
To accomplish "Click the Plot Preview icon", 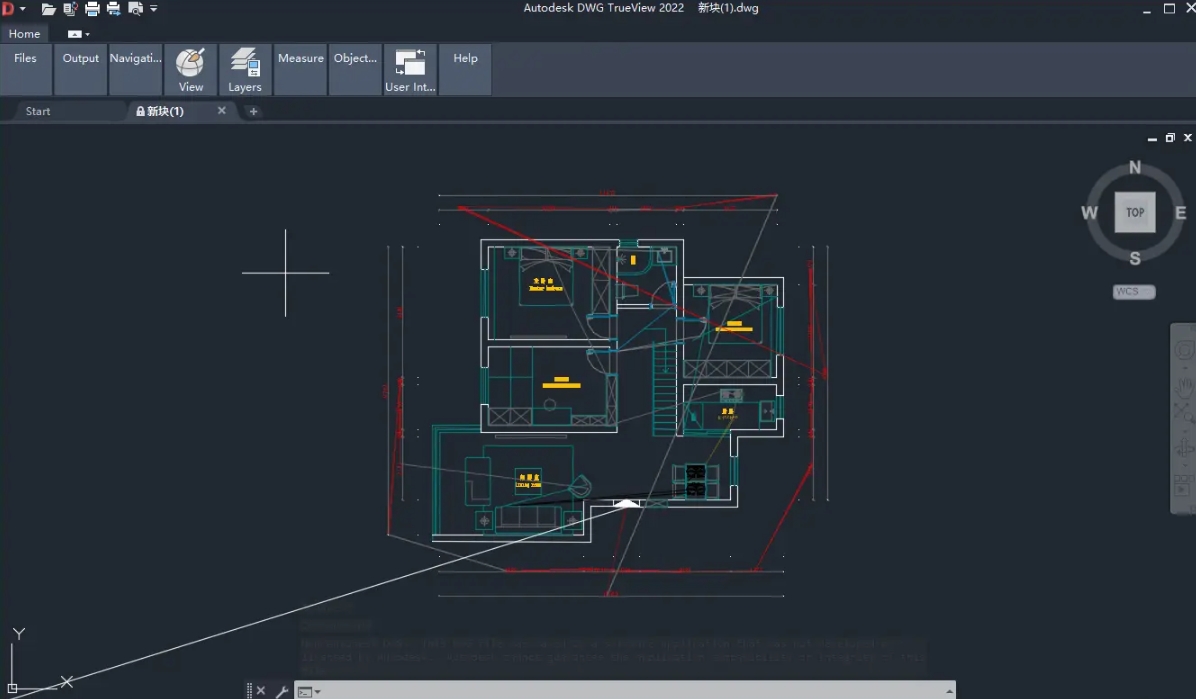I will point(135,9).
